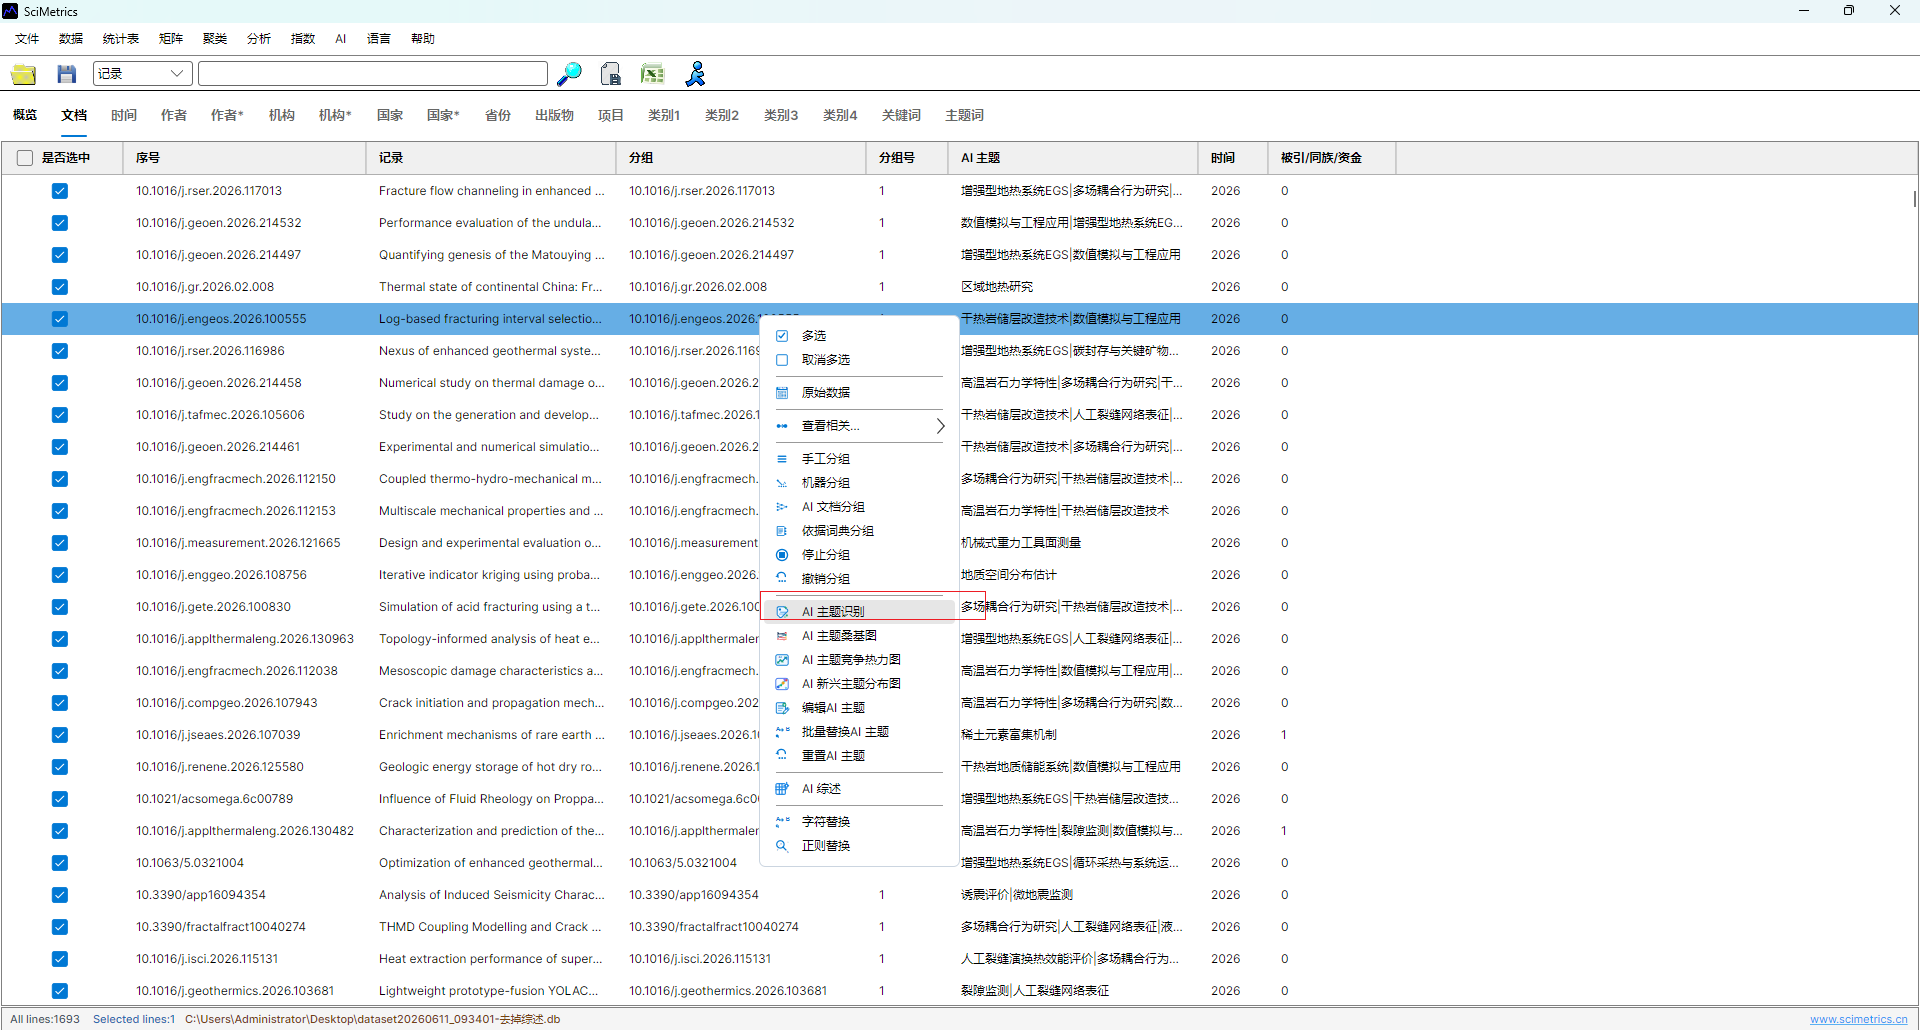
Task: Click the AI topic cell 区域地热研究
Action: point(996,287)
